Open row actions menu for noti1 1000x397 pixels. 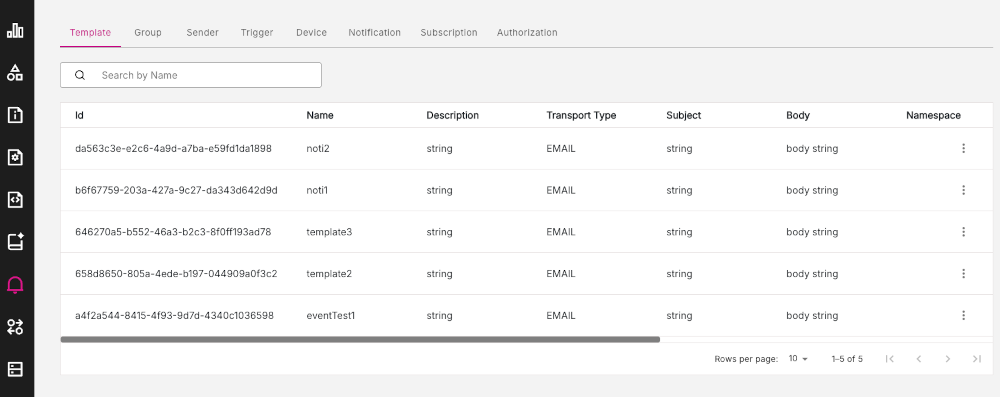[963, 190]
